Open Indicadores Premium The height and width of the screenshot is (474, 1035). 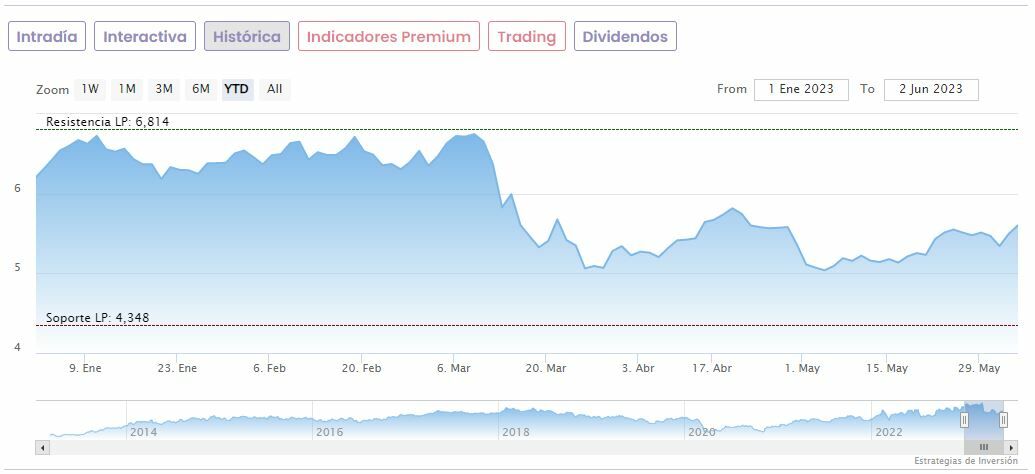tap(388, 37)
